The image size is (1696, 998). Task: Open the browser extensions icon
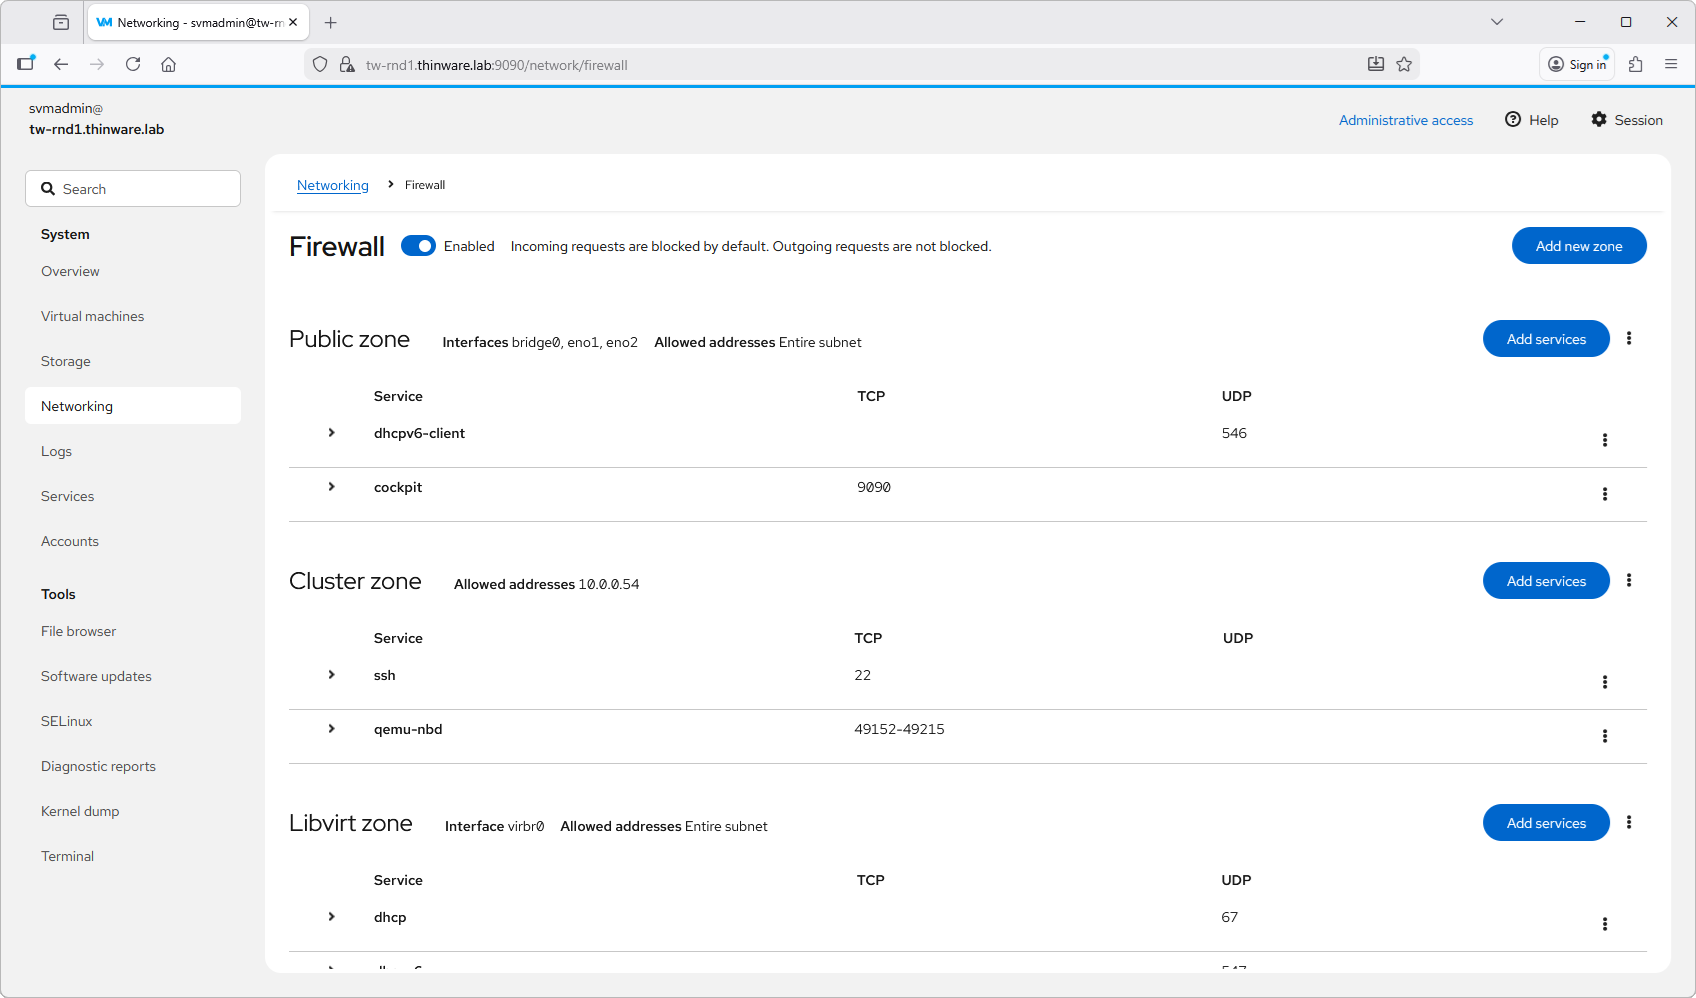[x=1636, y=64]
